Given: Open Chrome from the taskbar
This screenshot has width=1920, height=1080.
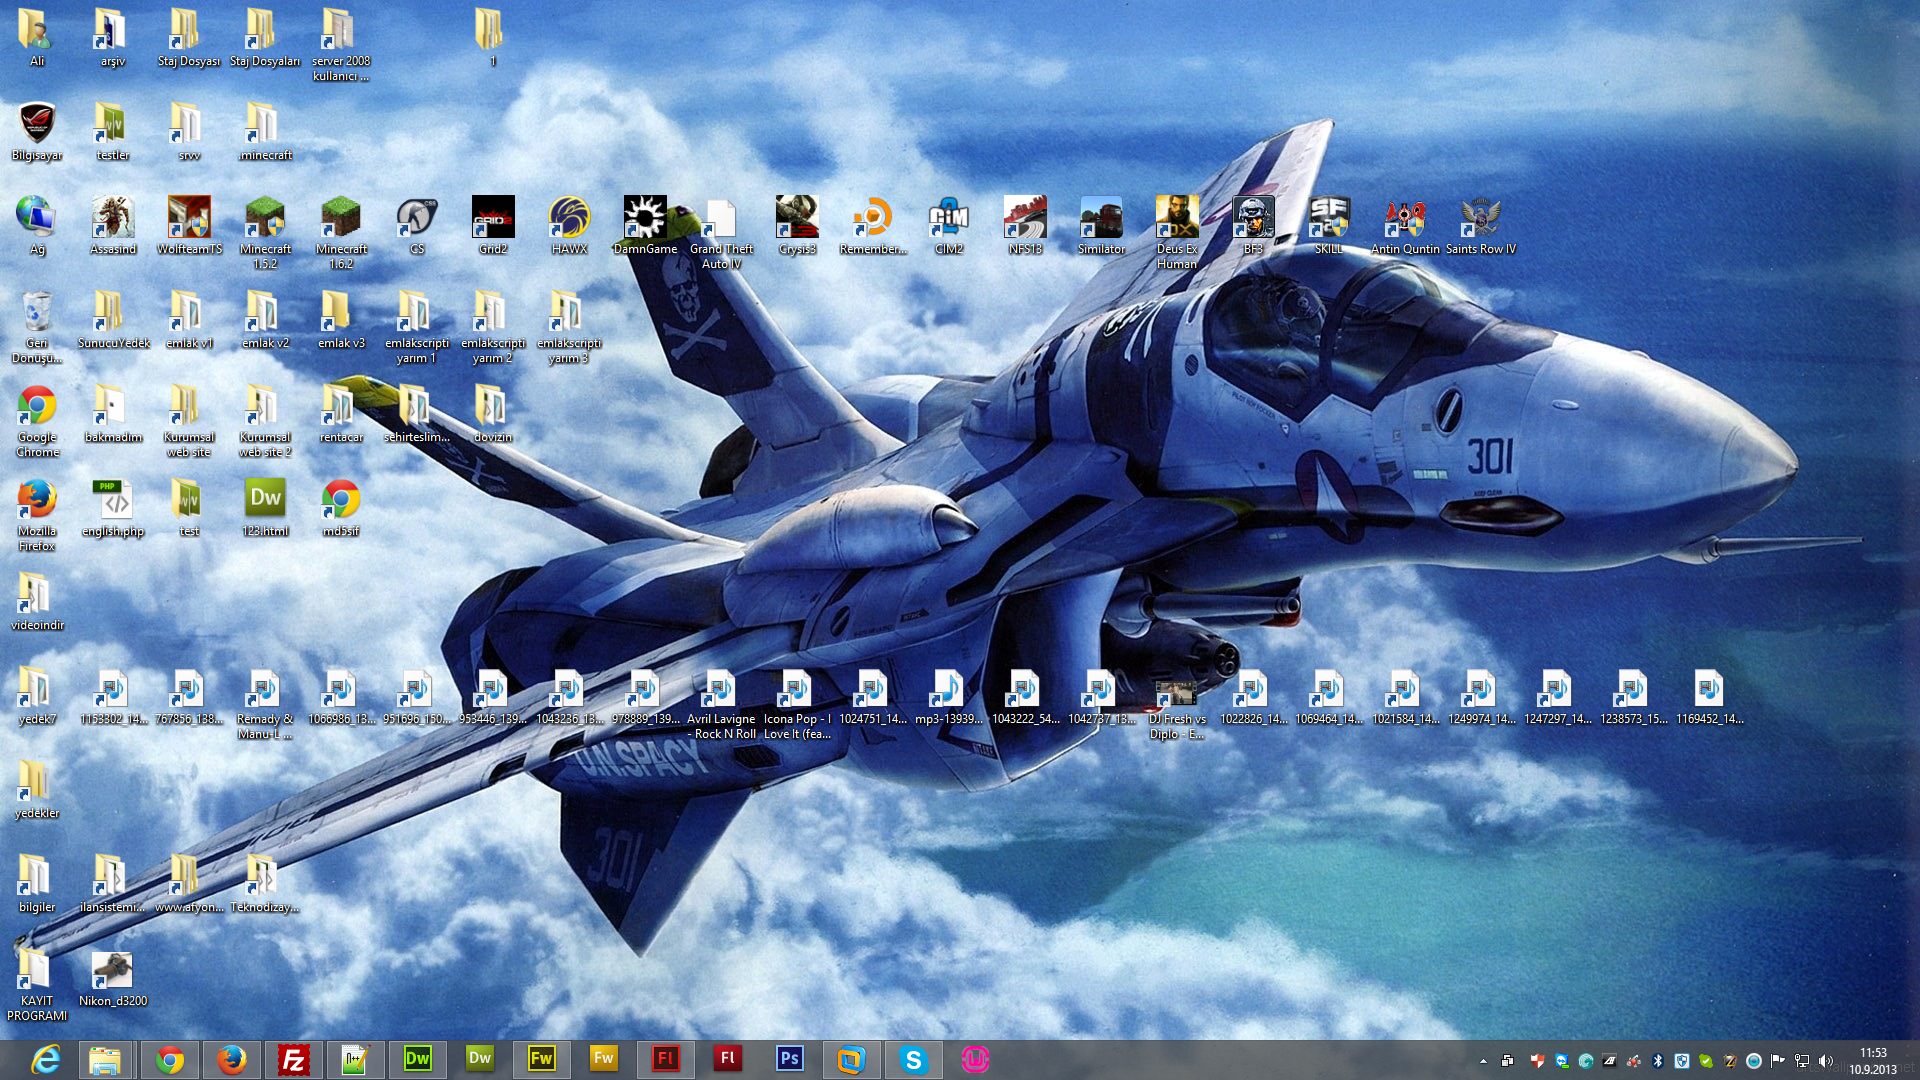Looking at the screenshot, I should pos(169,1059).
